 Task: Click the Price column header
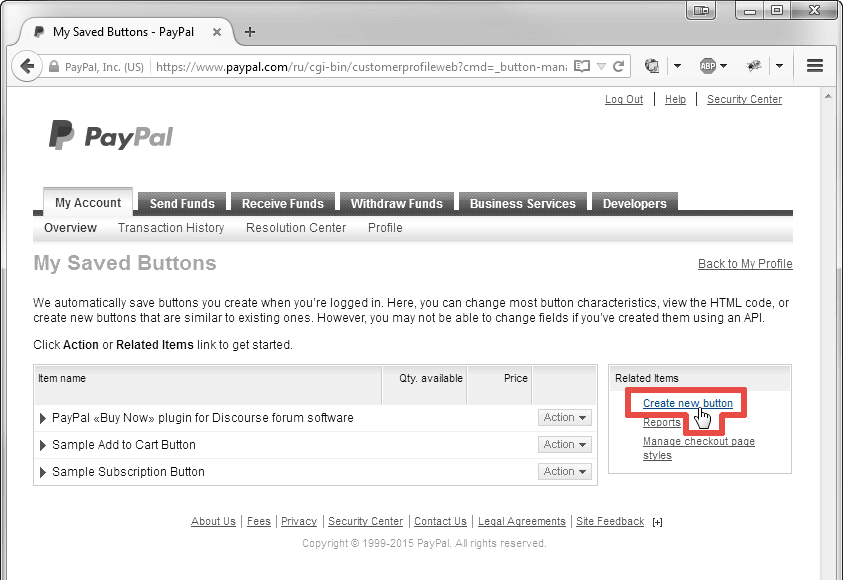(x=499, y=384)
